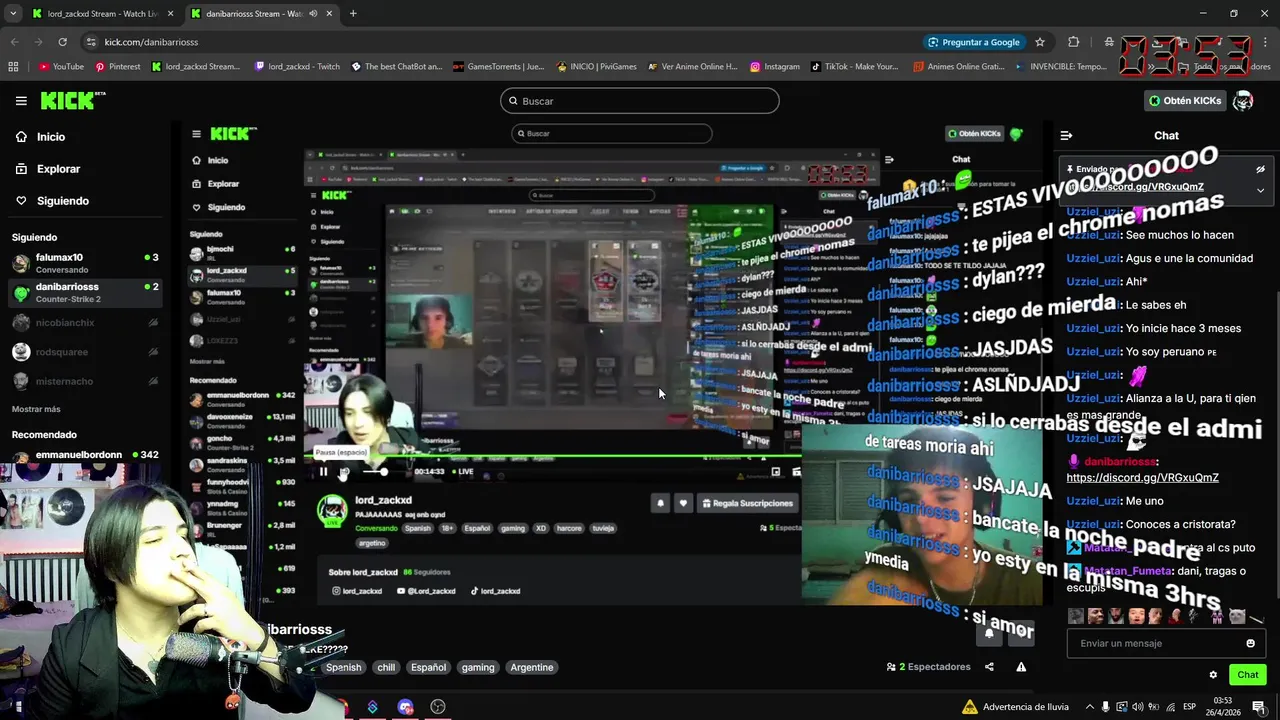Open the Instagram bookmark
This screenshot has width=1280, height=720.
click(774, 67)
